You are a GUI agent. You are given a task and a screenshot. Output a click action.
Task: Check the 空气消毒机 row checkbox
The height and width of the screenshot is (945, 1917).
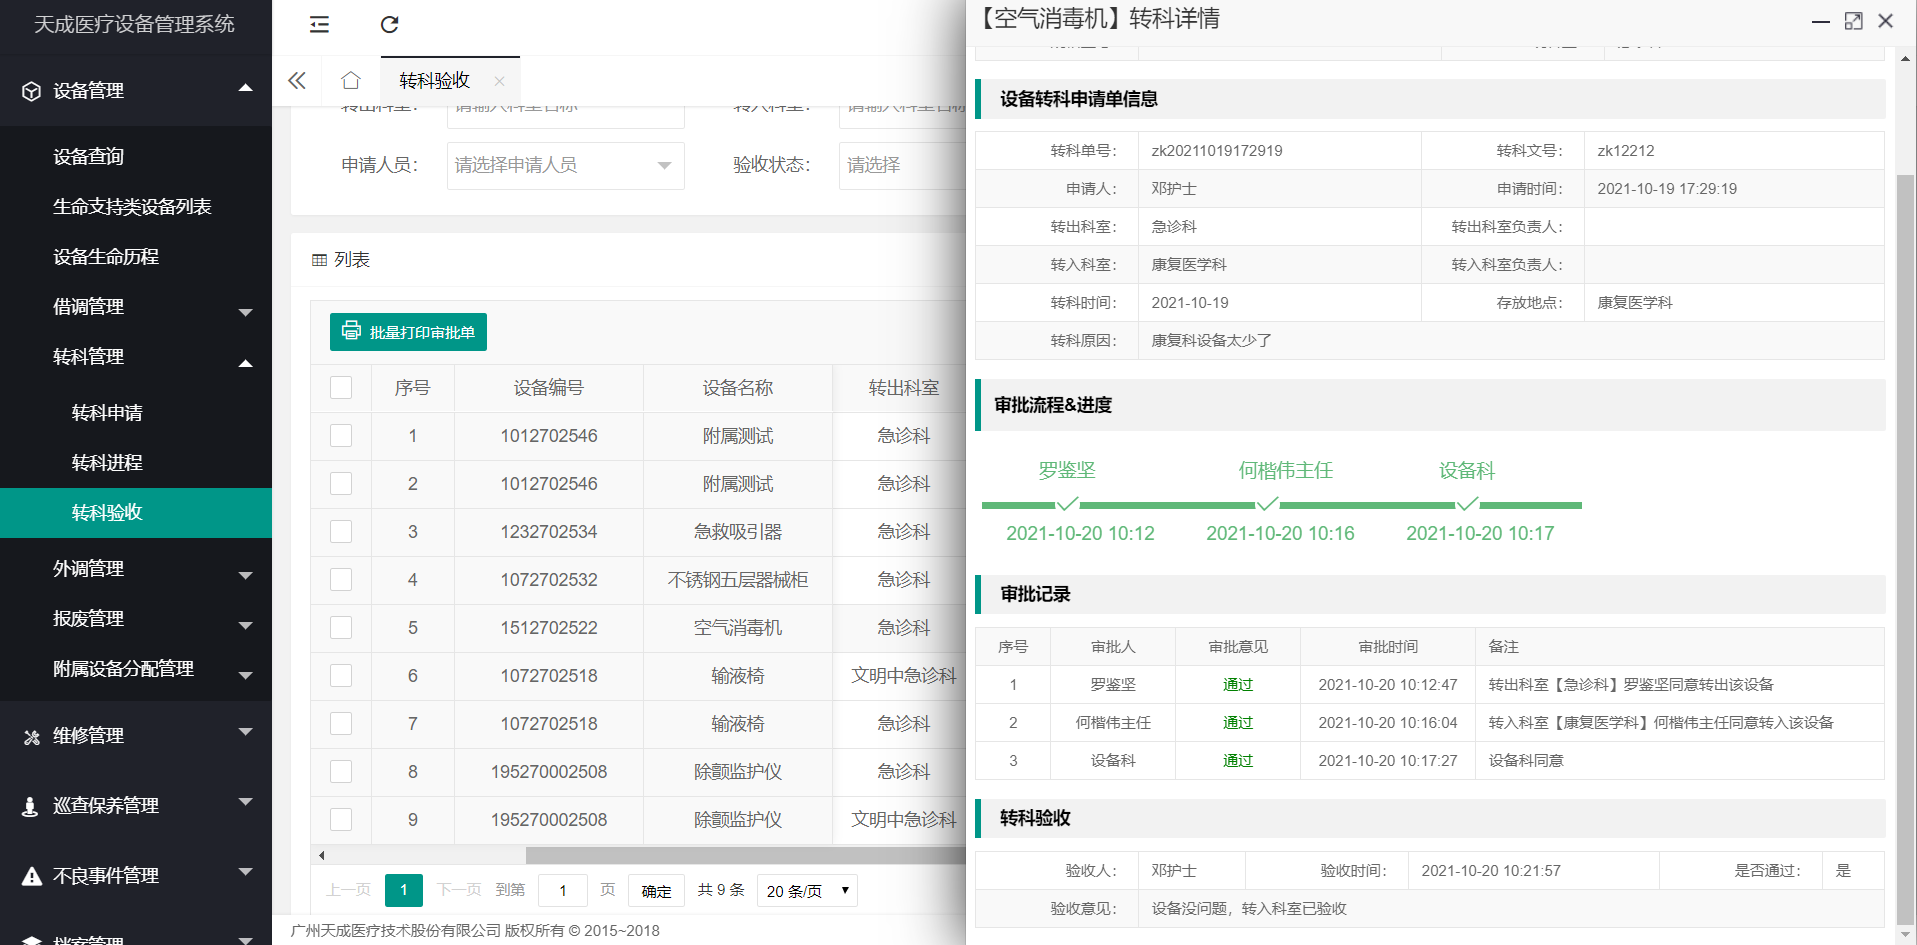point(341,628)
